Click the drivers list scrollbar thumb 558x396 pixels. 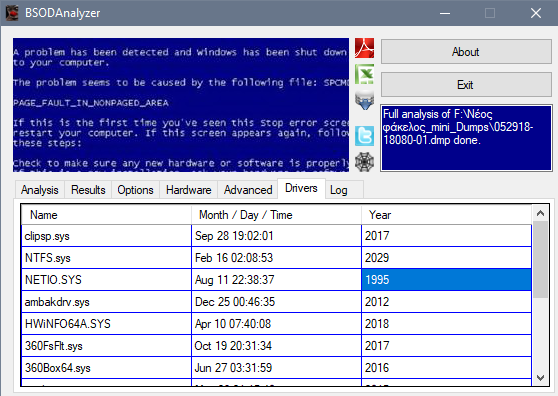(540, 260)
